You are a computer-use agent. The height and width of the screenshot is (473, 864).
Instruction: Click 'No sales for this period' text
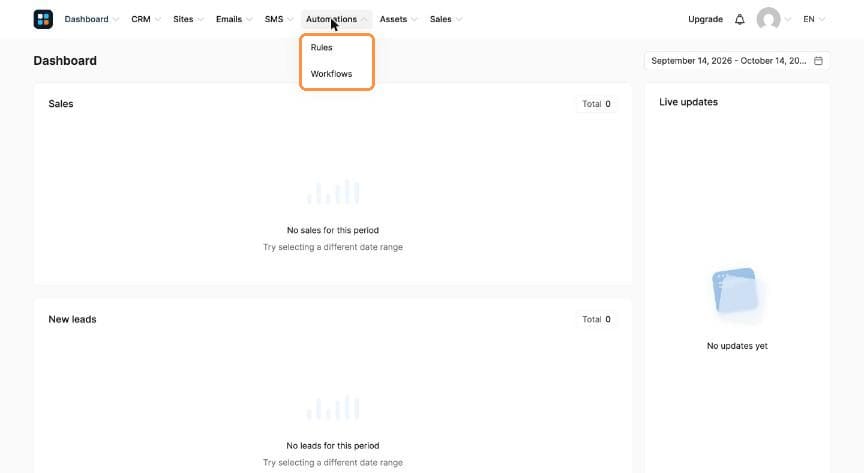[x=333, y=230]
